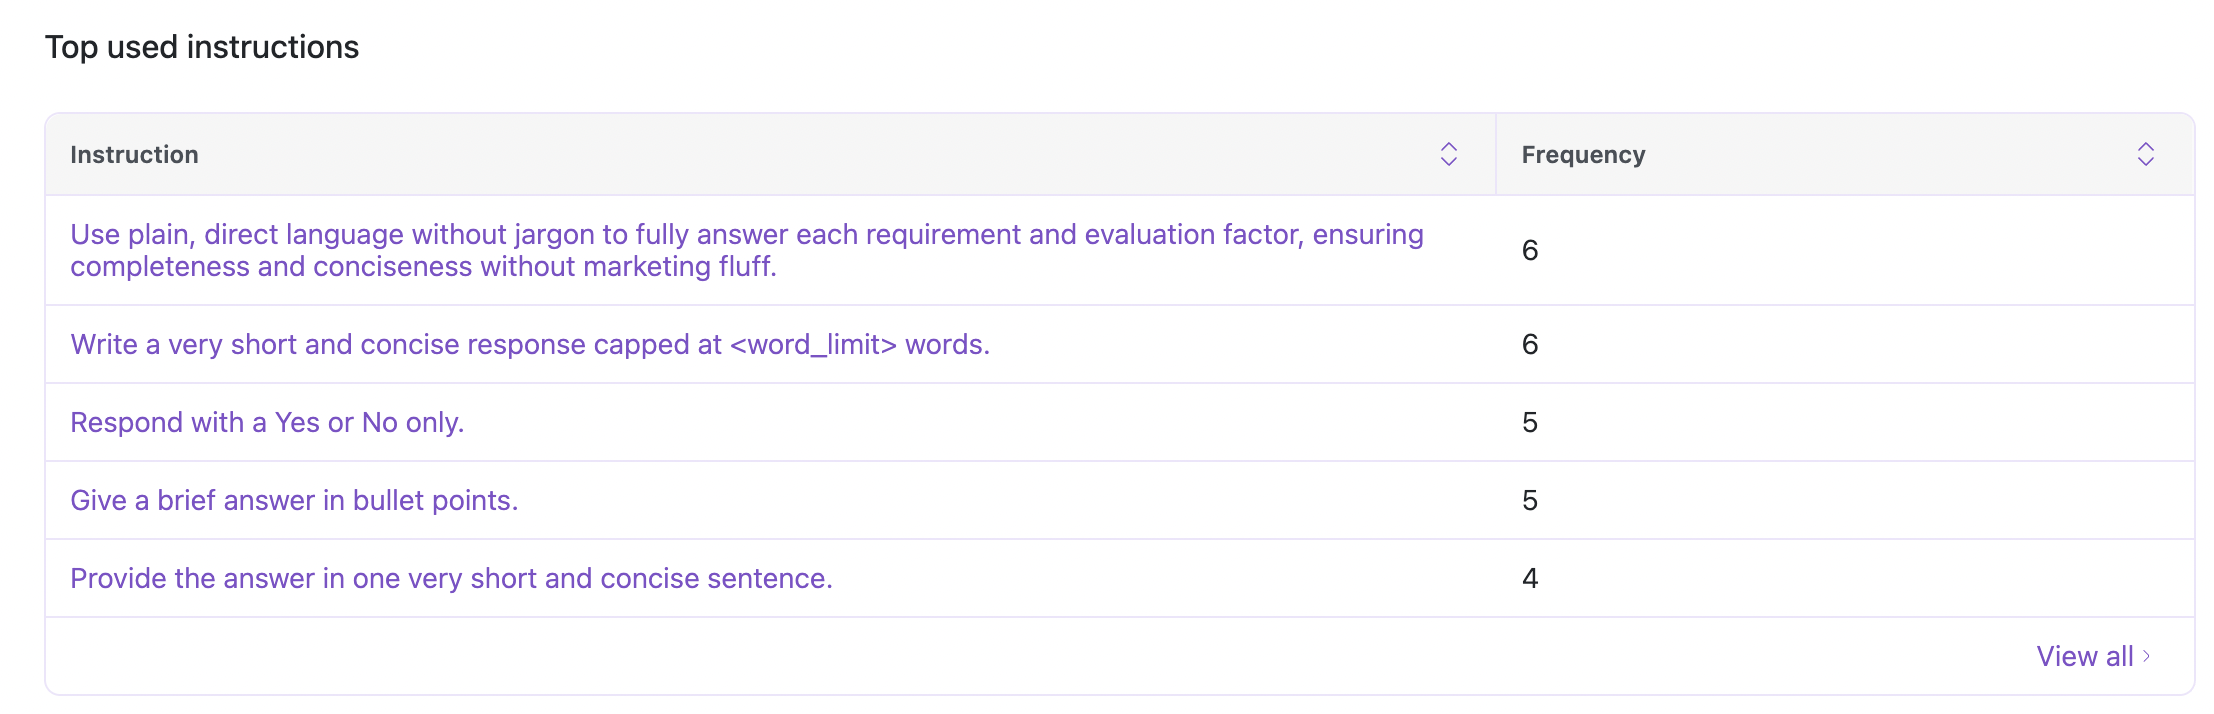Click the sort icon in Frequency column header
This screenshot has width=2214, height=714.
pos(2145,154)
